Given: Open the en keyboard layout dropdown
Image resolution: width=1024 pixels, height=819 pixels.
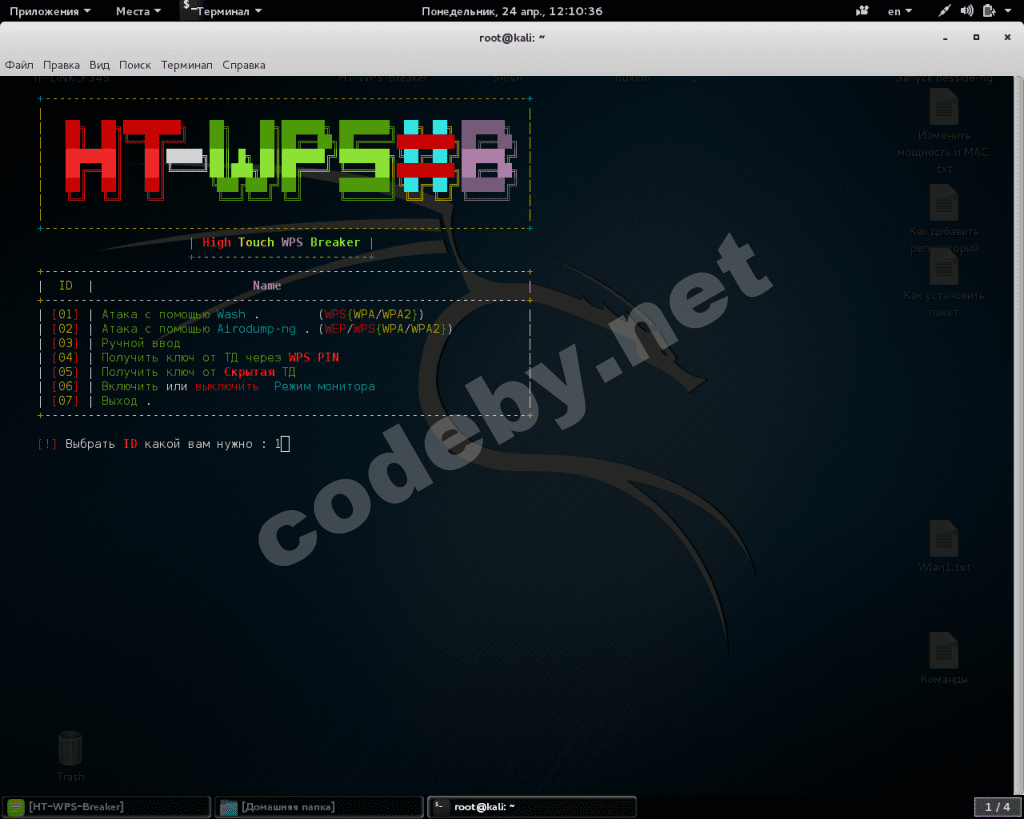Looking at the screenshot, I should point(899,11).
